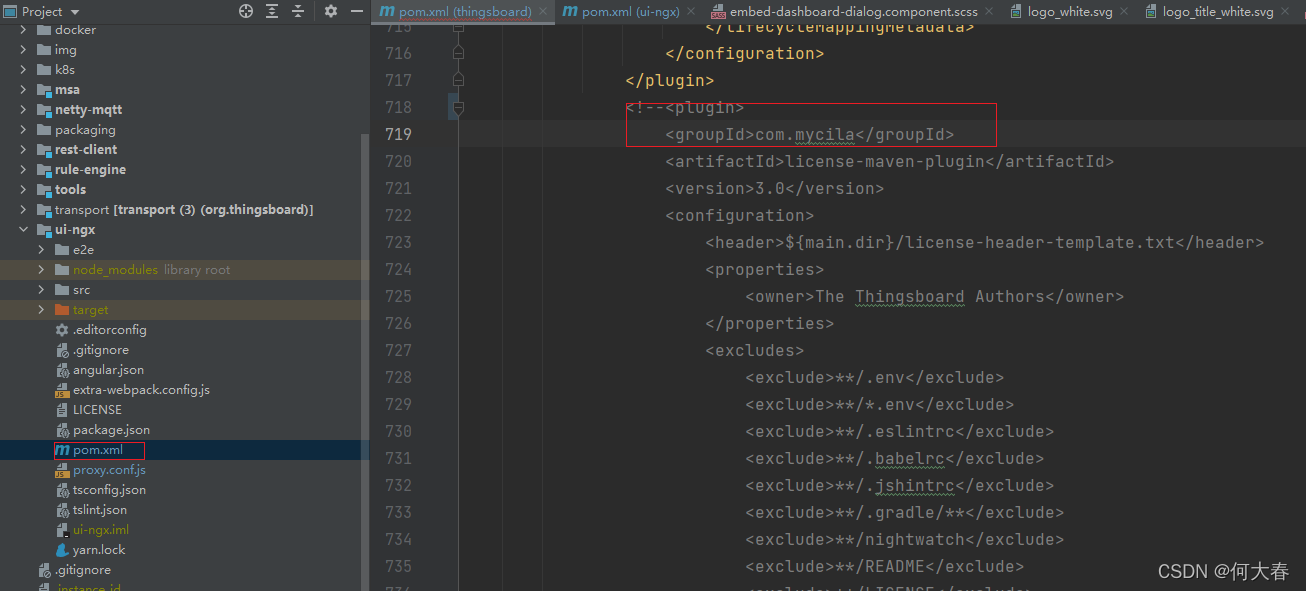Select the LICENSE file
1306x591 pixels.
[97, 410]
